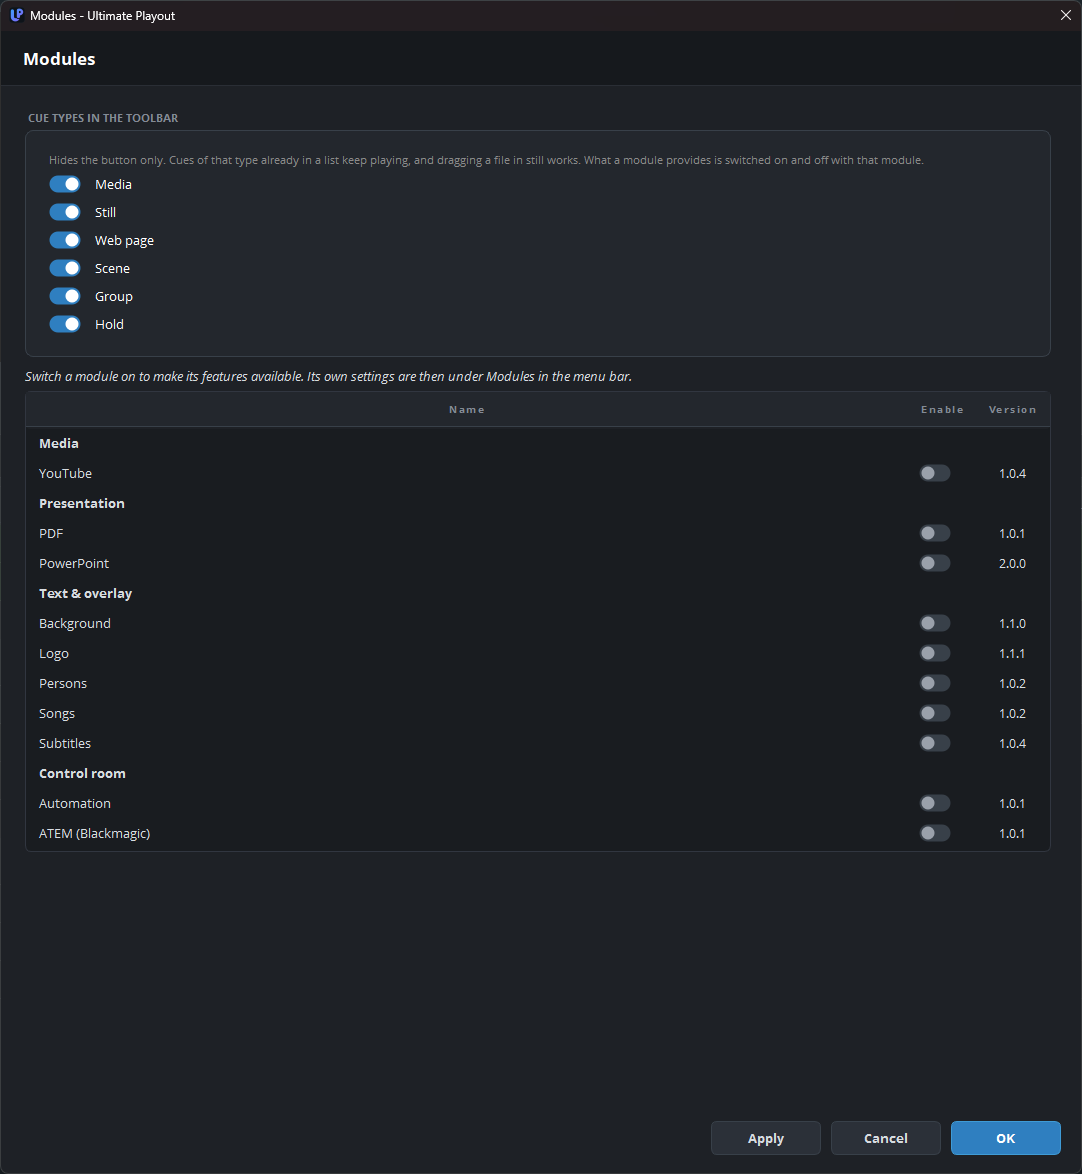Click PowerPoint version 2.0.0
This screenshot has height=1174, width=1082.
[x=1012, y=563]
